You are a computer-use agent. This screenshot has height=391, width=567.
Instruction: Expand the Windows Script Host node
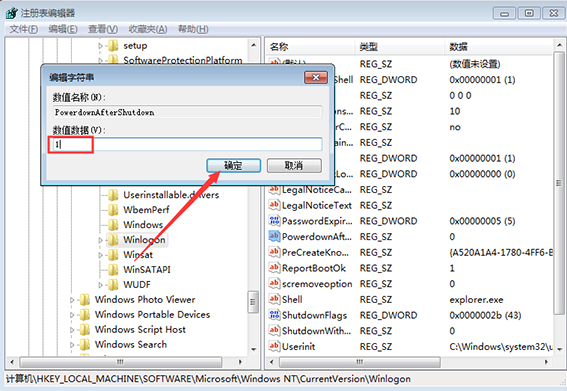click(72, 330)
